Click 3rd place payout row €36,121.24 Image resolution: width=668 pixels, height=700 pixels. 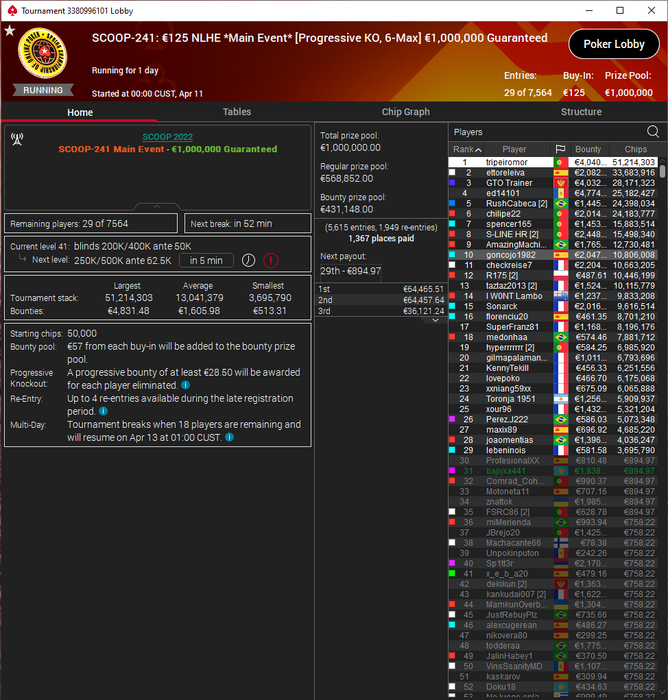[381, 311]
